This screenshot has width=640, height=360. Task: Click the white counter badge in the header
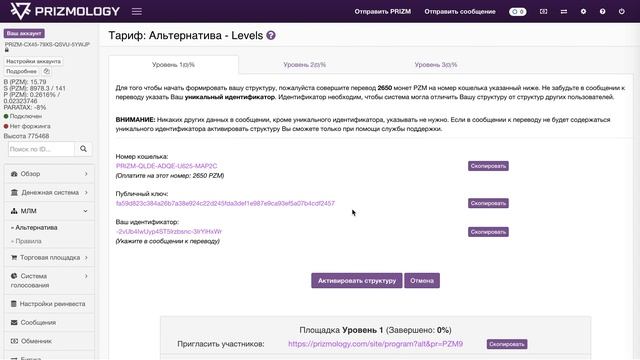coord(518,11)
